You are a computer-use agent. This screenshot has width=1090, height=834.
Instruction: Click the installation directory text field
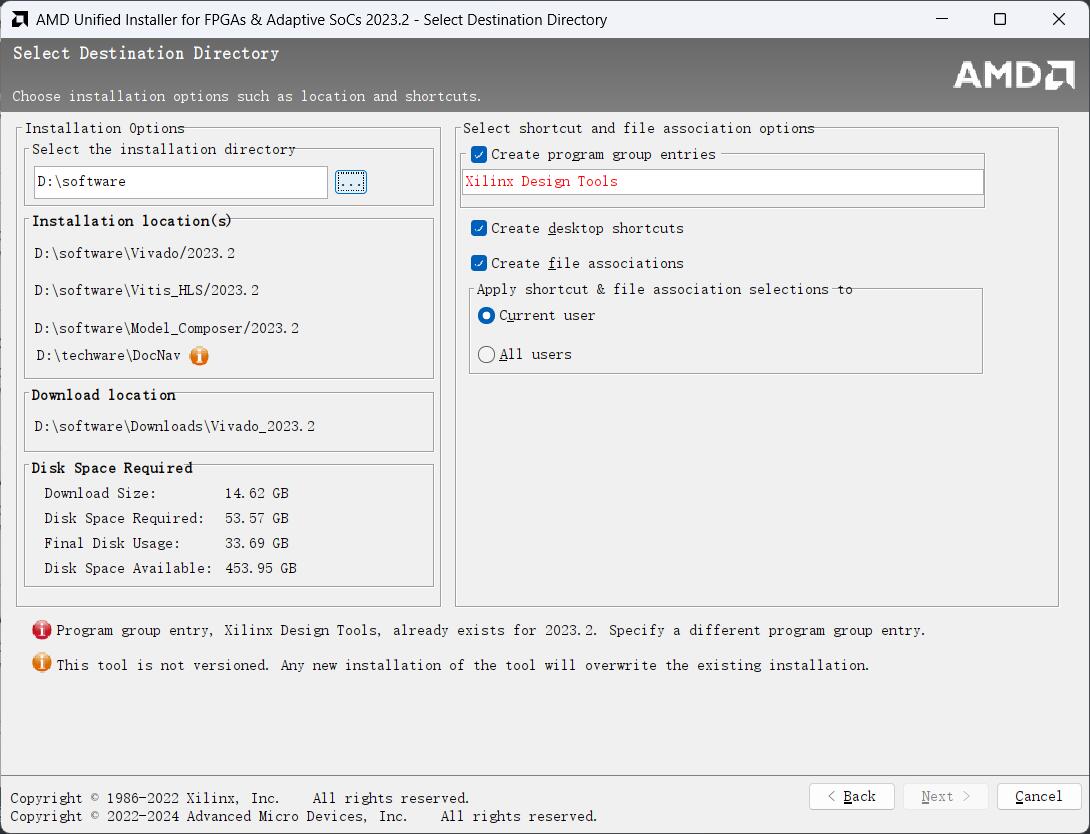pos(180,182)
